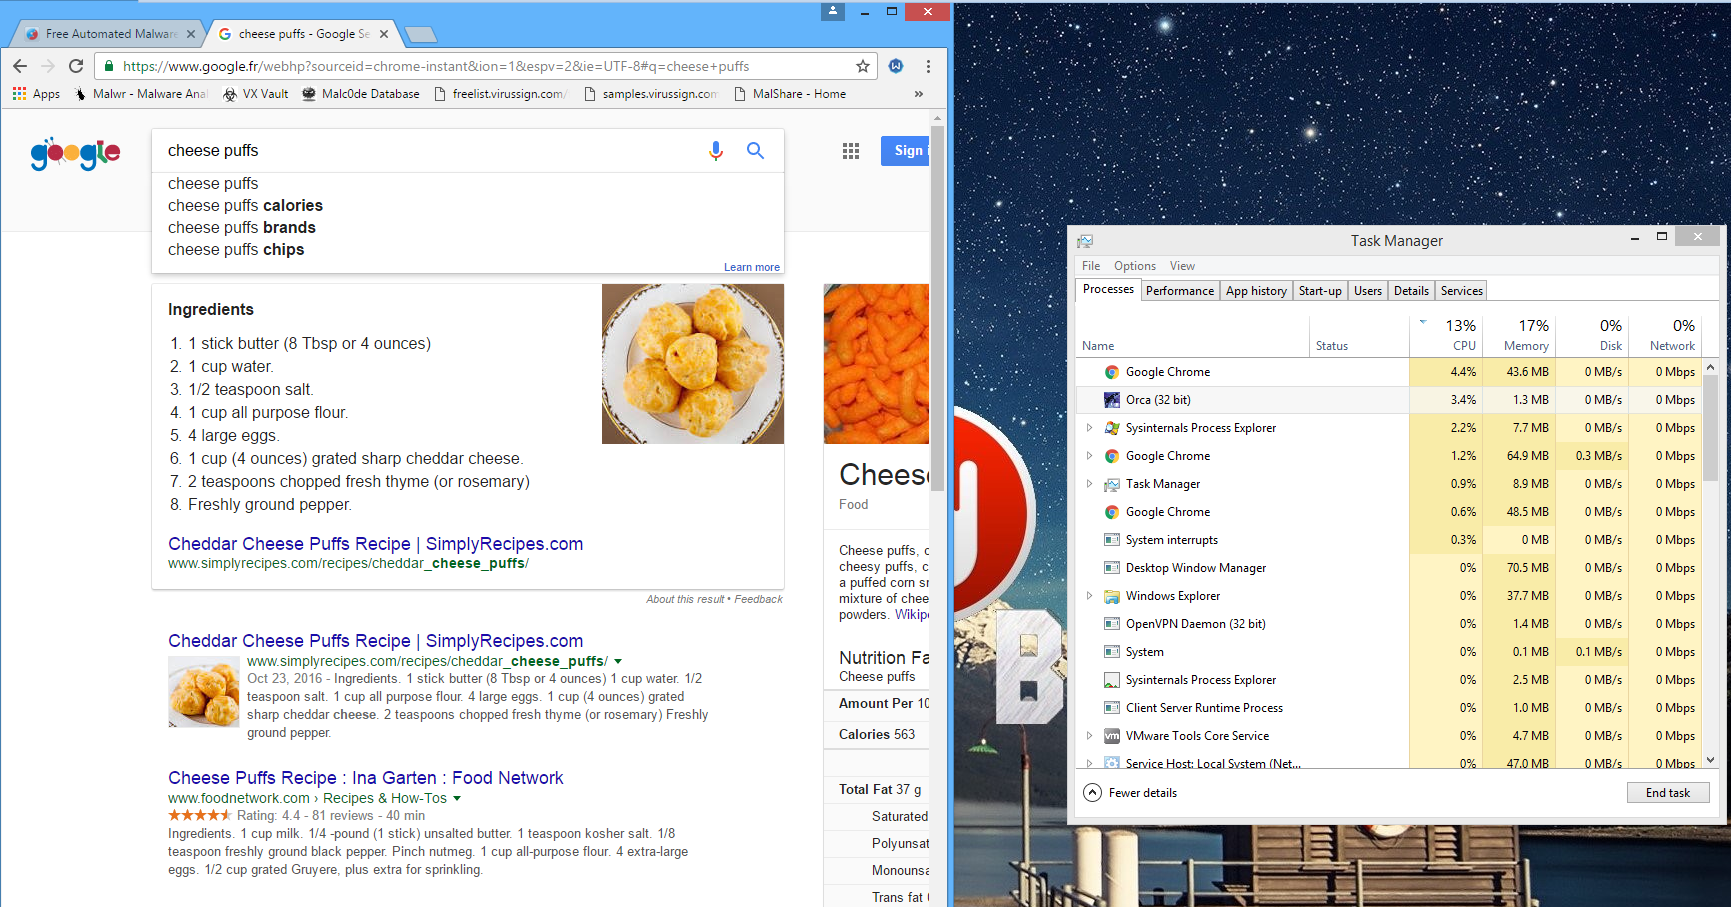Expand the Task Manager process group
Viewport: 1731px width, 907px height.
(1090, 484)
